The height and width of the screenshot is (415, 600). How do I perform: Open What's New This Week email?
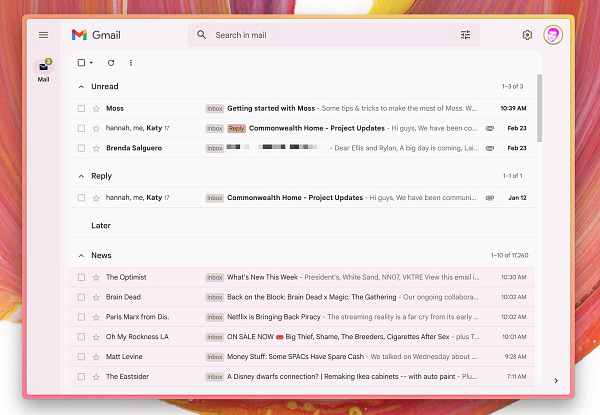point(302,277)
